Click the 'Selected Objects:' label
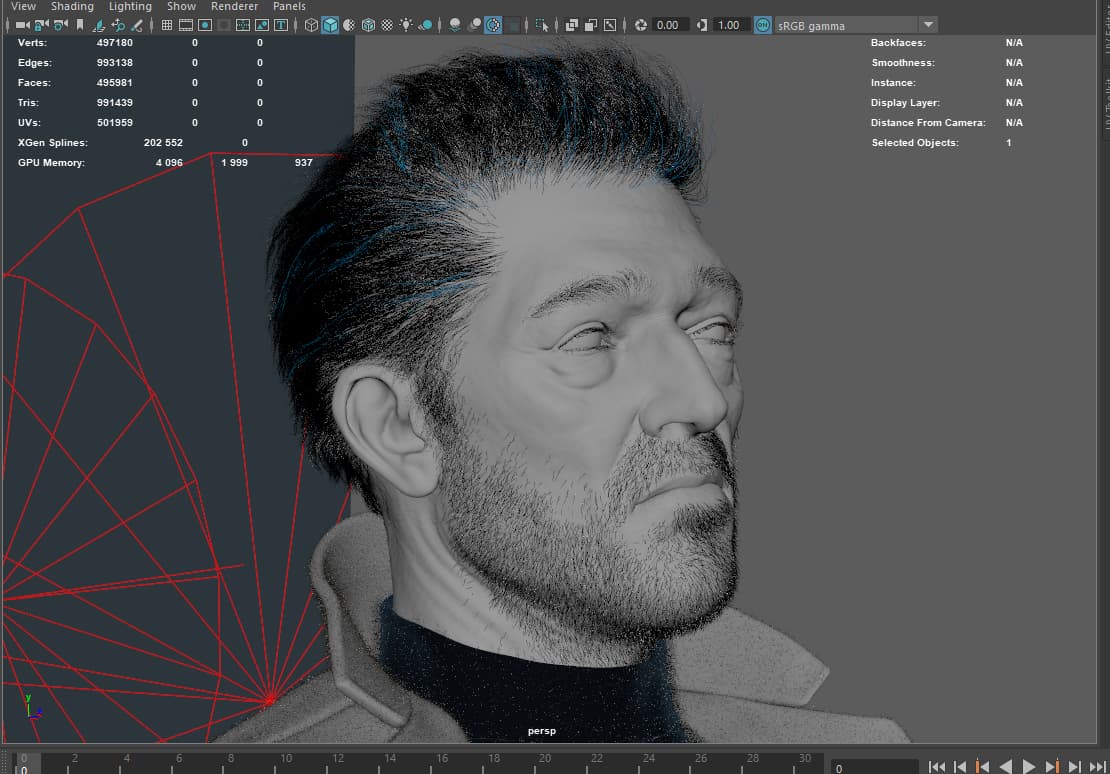This screenshot has height=774, width=1110. point(915,142)
